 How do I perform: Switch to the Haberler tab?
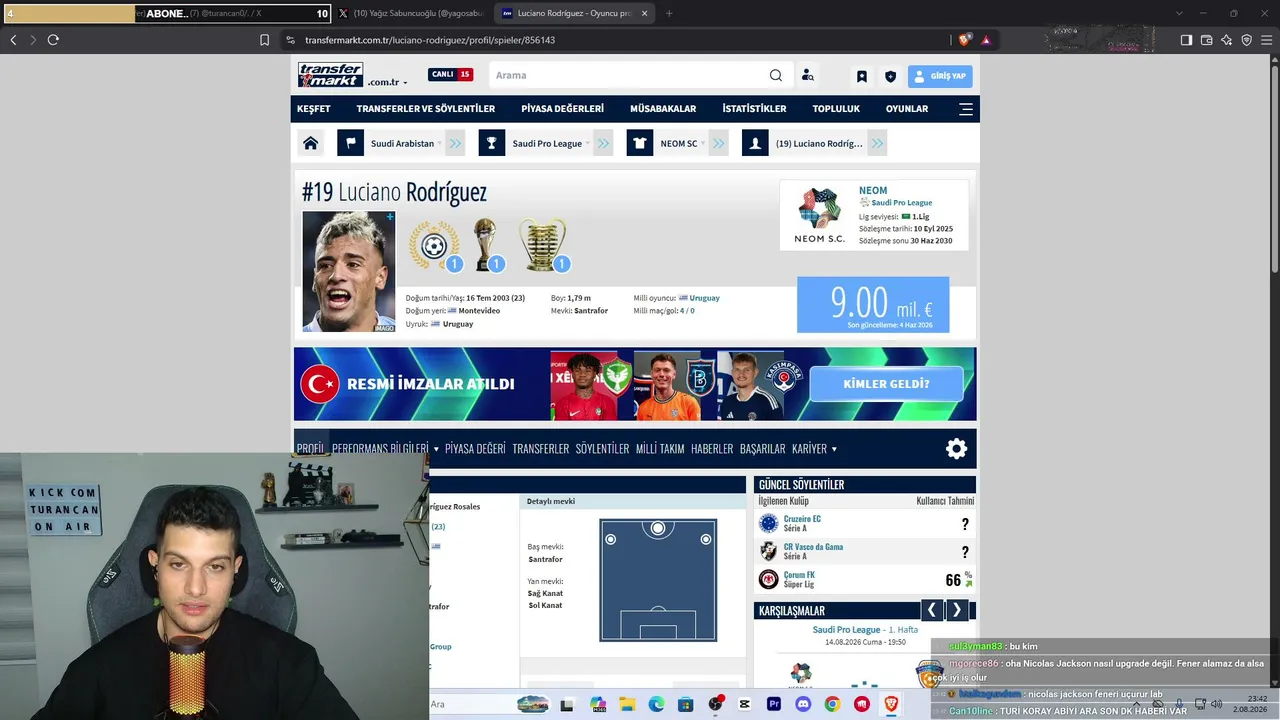tap(712, 449)
